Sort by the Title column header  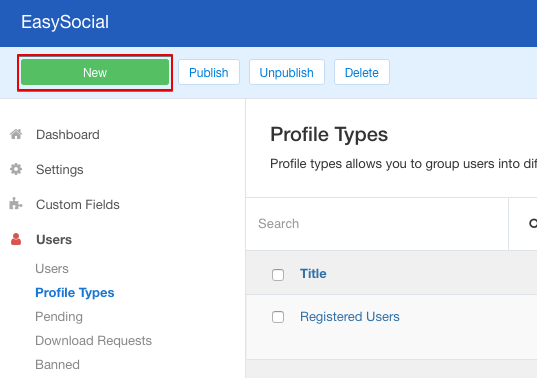click(x=313, y=274)
